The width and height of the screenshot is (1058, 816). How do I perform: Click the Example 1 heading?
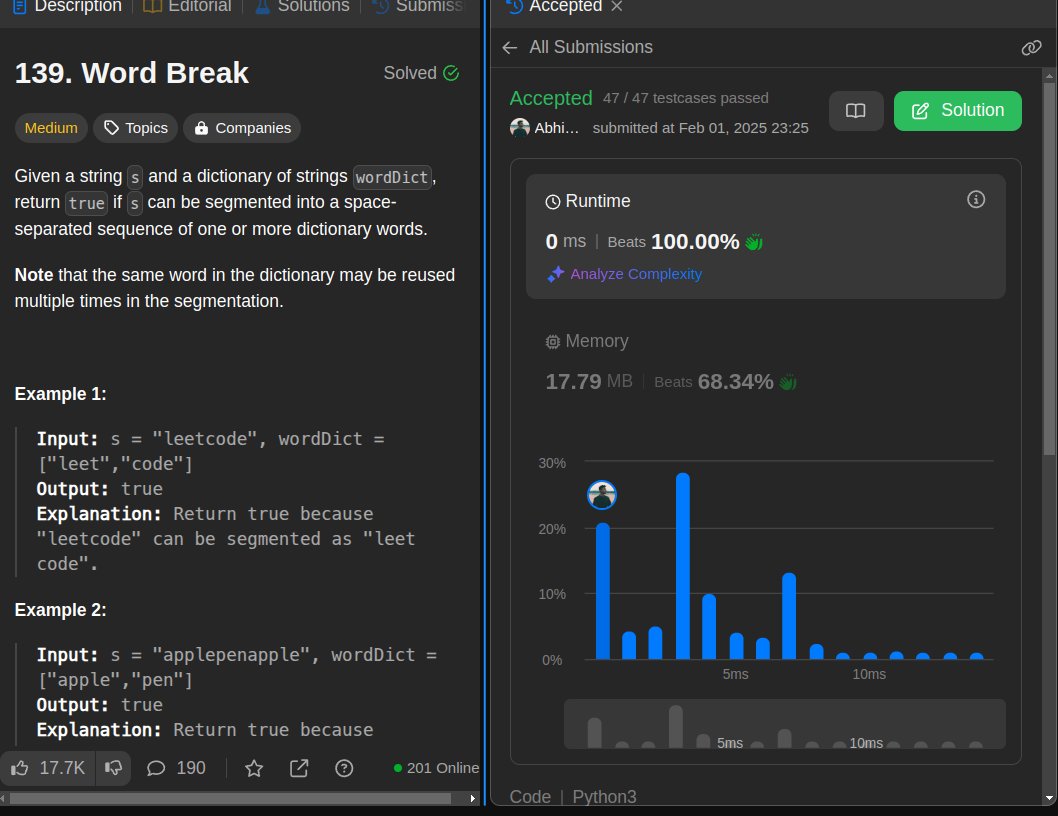click(x=61, y=394)
